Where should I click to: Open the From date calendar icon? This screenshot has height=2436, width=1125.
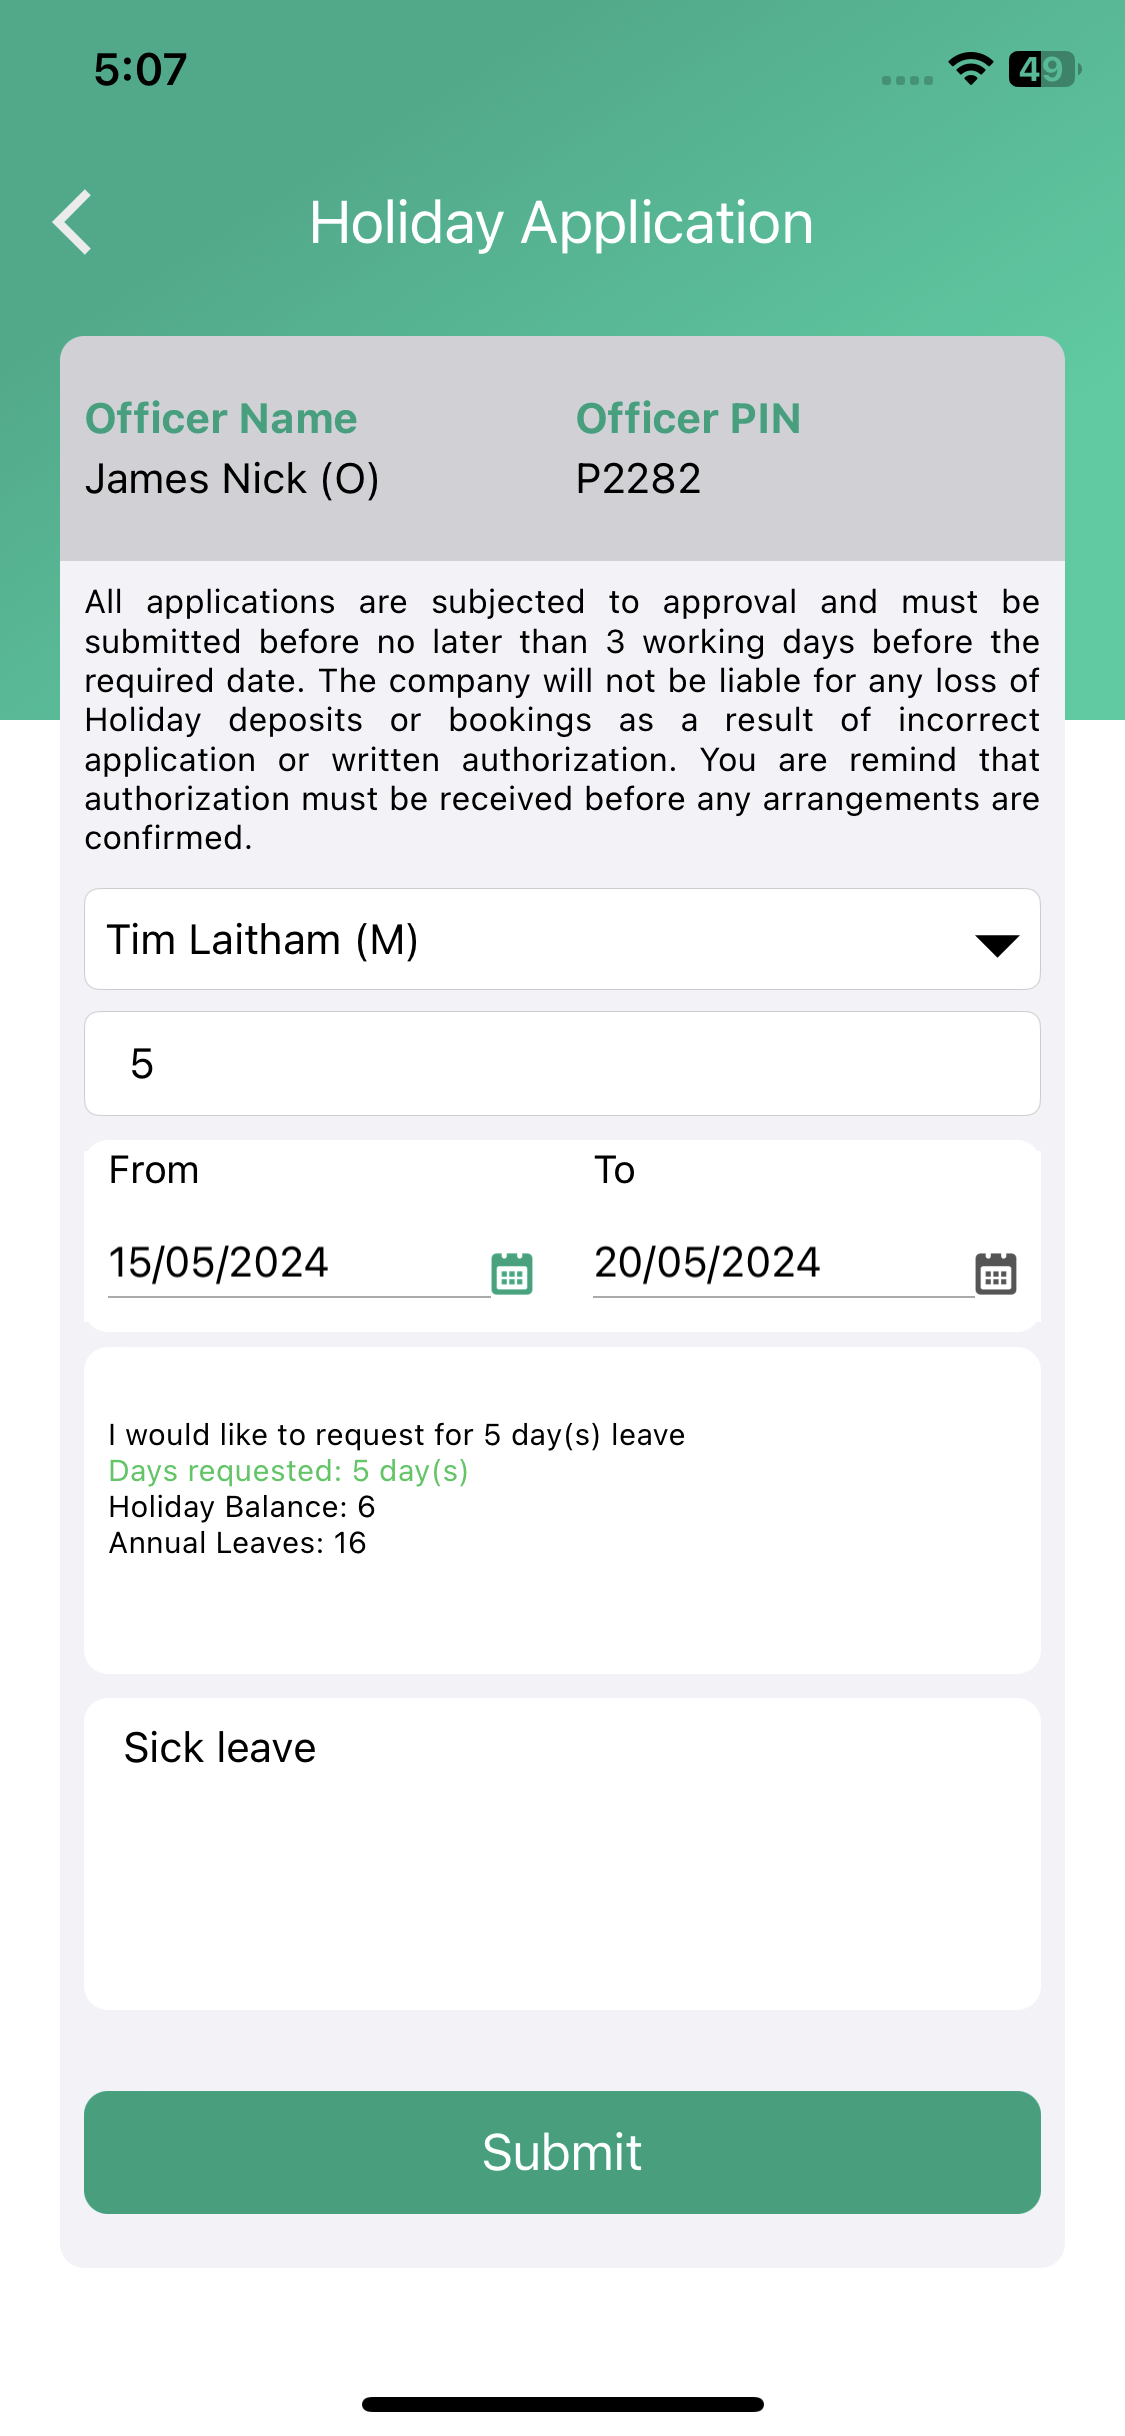tap(512, 1273)
